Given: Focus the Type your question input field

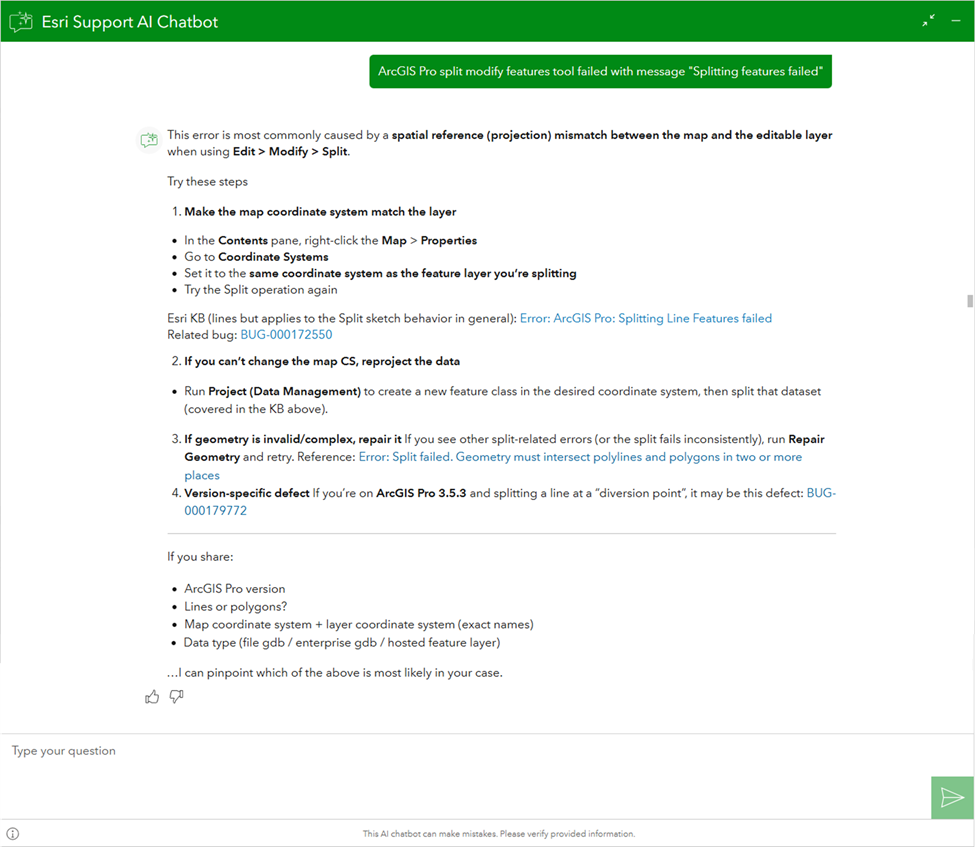Looking at the screenshot, I should (400, 751).
